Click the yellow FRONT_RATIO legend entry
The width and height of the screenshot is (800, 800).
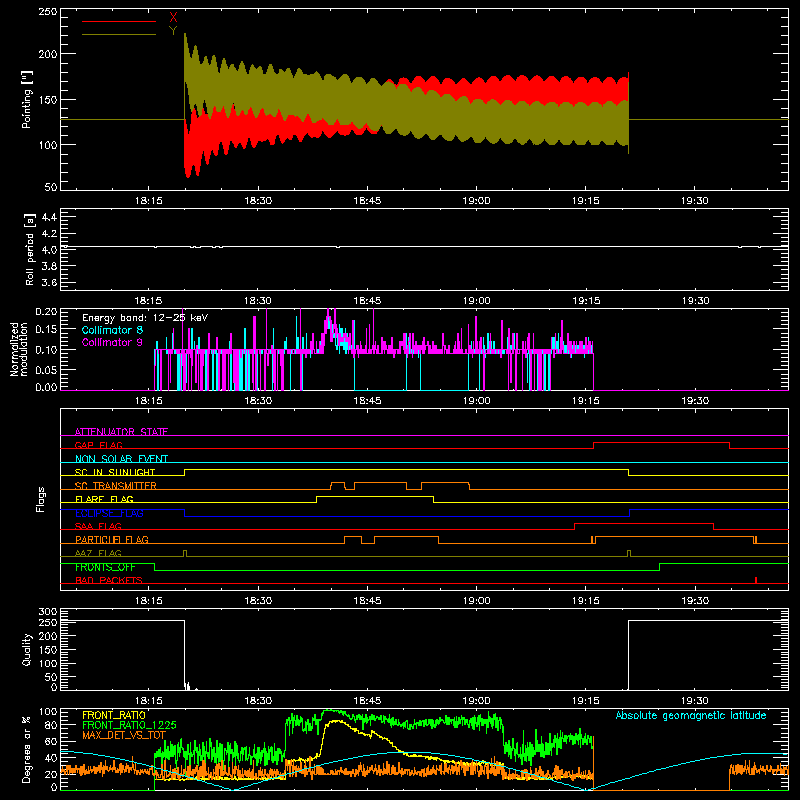114,715
